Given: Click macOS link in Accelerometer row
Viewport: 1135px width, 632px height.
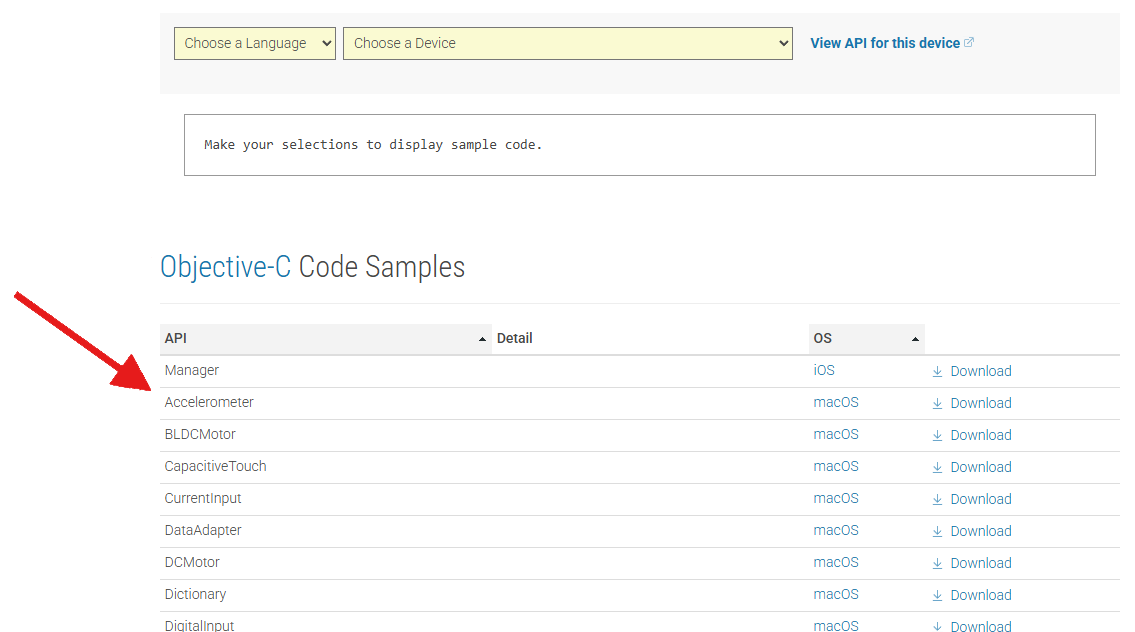Looking at the screenshot, I should pos(836,402).
